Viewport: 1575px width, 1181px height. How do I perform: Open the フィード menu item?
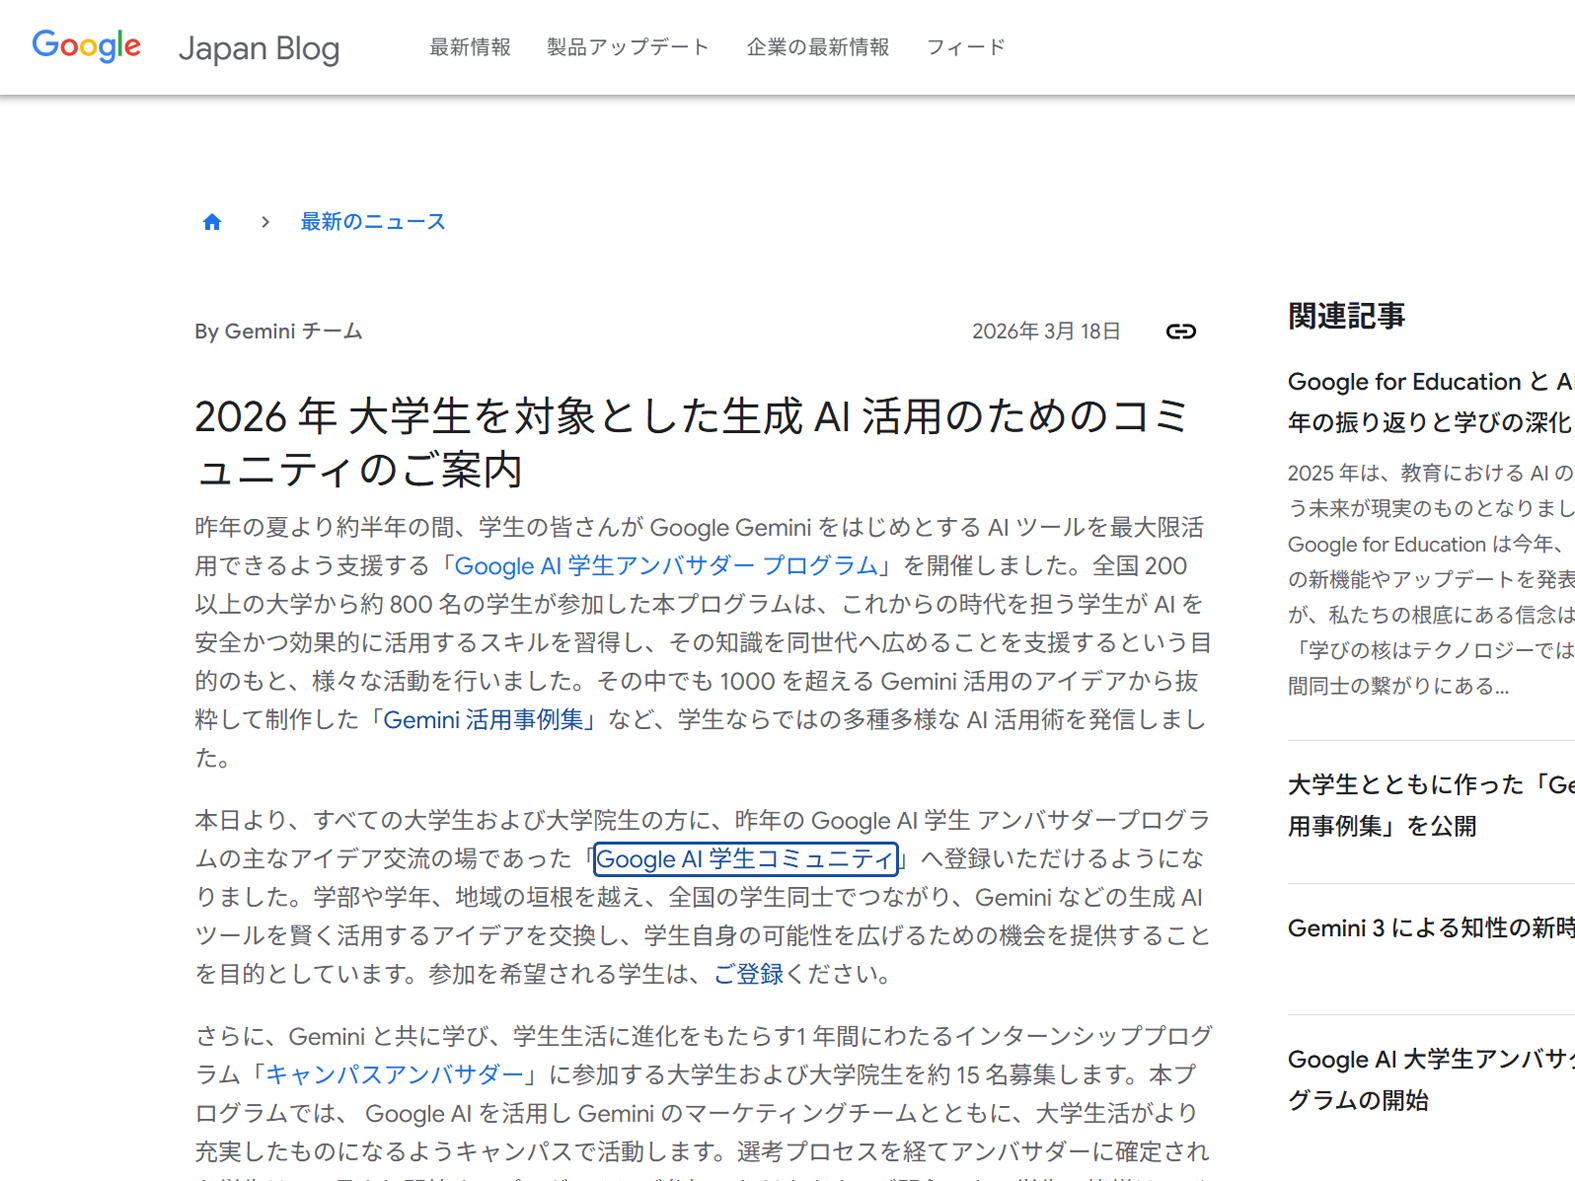pos(965,47)
